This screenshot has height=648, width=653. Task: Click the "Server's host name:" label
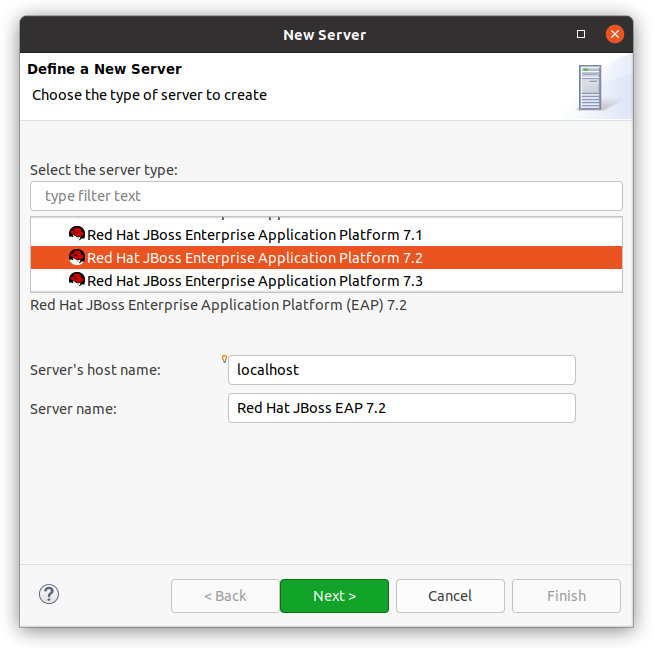pos(95,370)
